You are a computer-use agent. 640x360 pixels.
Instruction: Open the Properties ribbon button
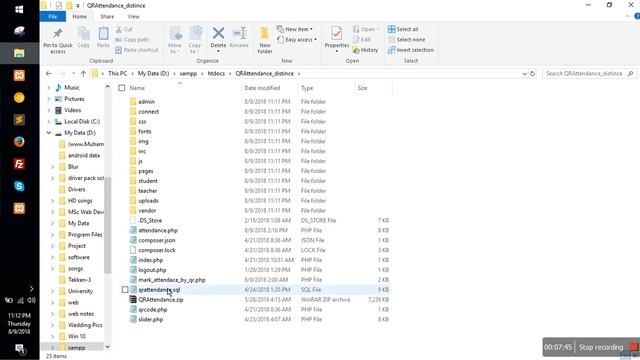337,40
